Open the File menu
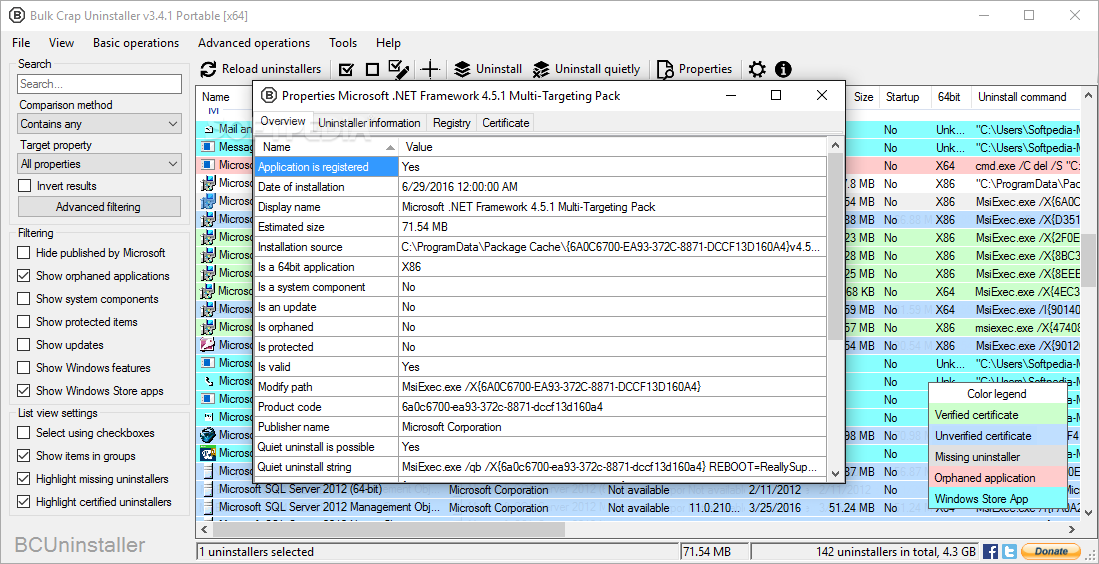 (21, 43)
